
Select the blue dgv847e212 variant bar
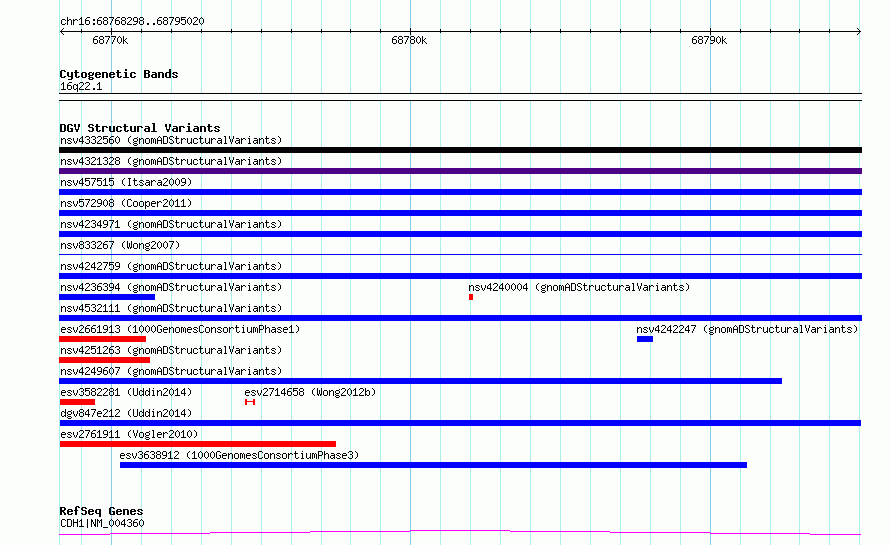(460, 423)
